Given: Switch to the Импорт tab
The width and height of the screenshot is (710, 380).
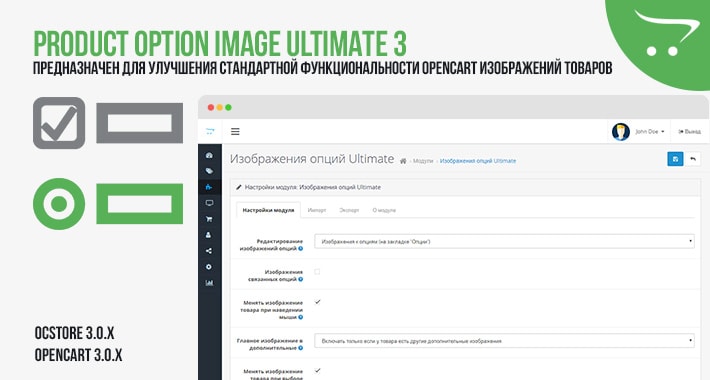Looking at the screenshot, I should click(317, 210).
